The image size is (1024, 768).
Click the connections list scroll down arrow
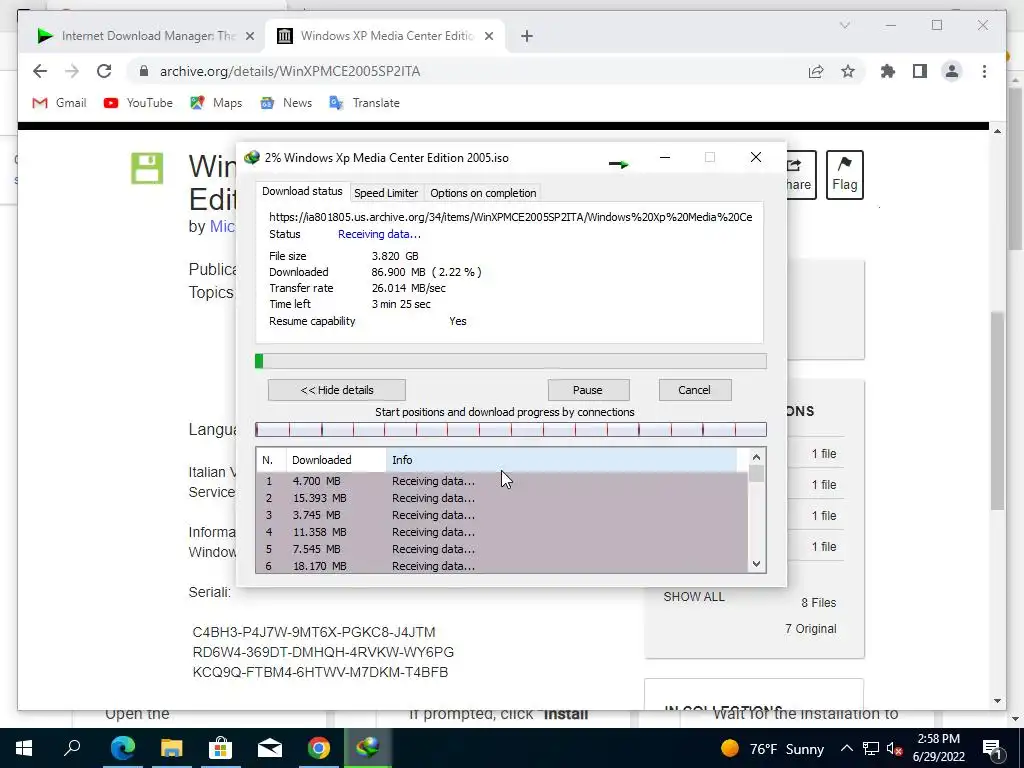point(756,564)
